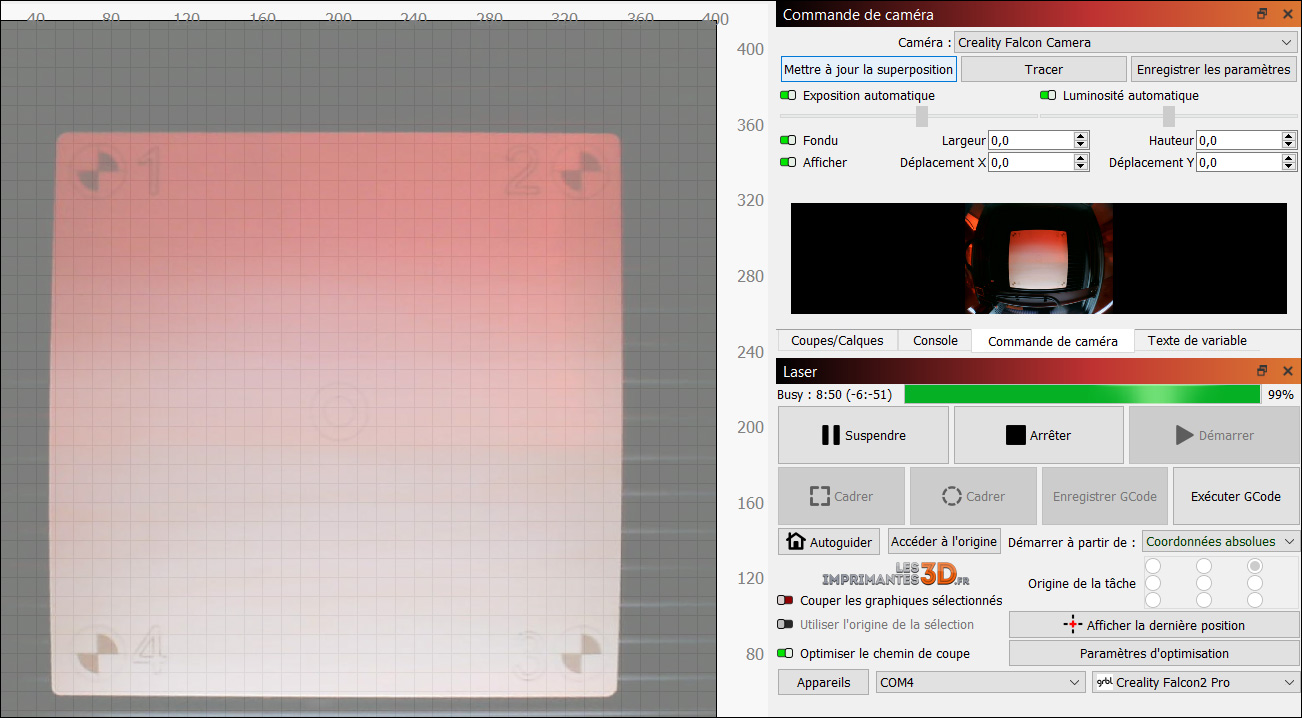Undock the Commande de caméra panel
1302x718 pixels.
tap(1263, 14)
